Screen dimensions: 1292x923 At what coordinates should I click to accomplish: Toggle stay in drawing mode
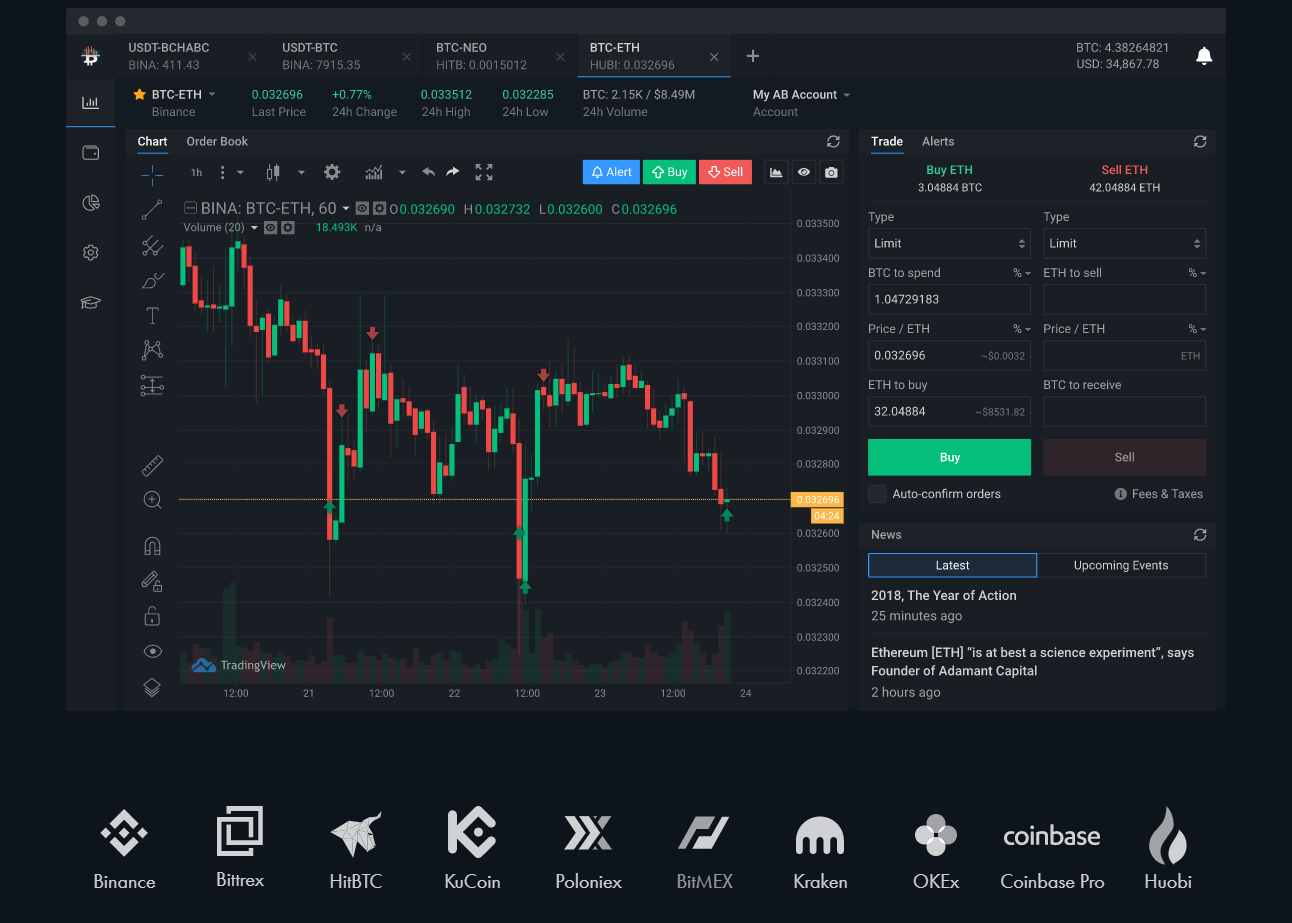pos(152,581)
